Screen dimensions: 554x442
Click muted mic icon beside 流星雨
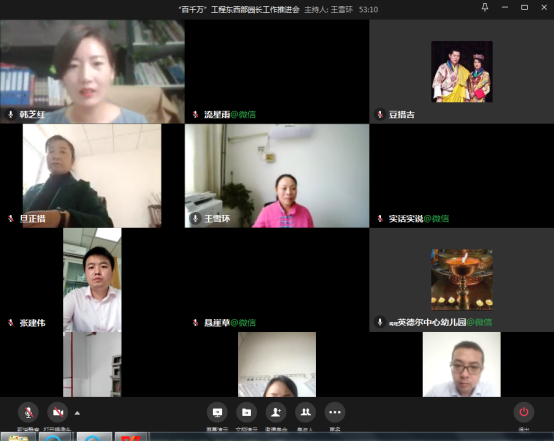click(195, 114)
